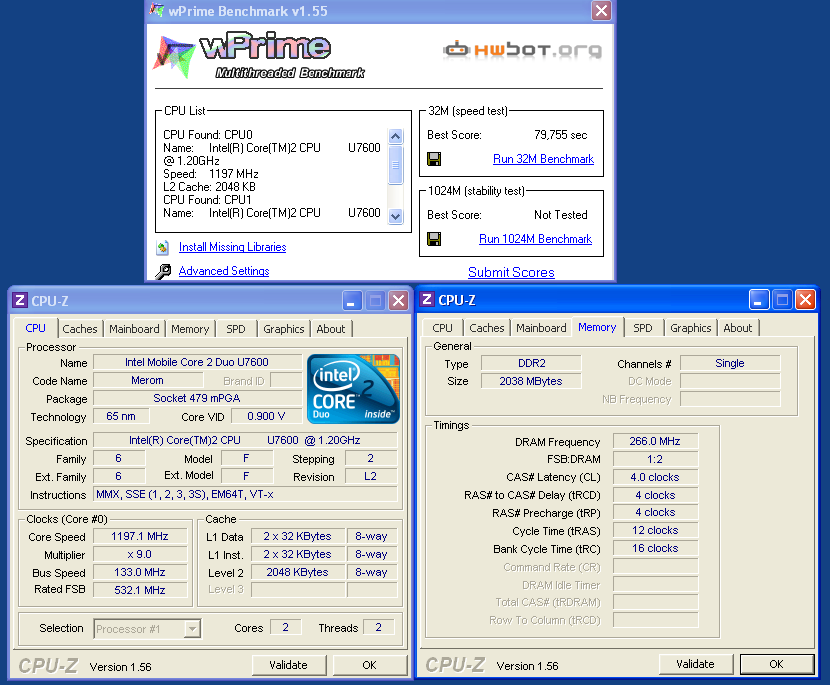The image size is (830, 685).
Task: Click the Name field showing Intel Mobile Core 2 Duo U7600
Action: [x=197, y=362]
